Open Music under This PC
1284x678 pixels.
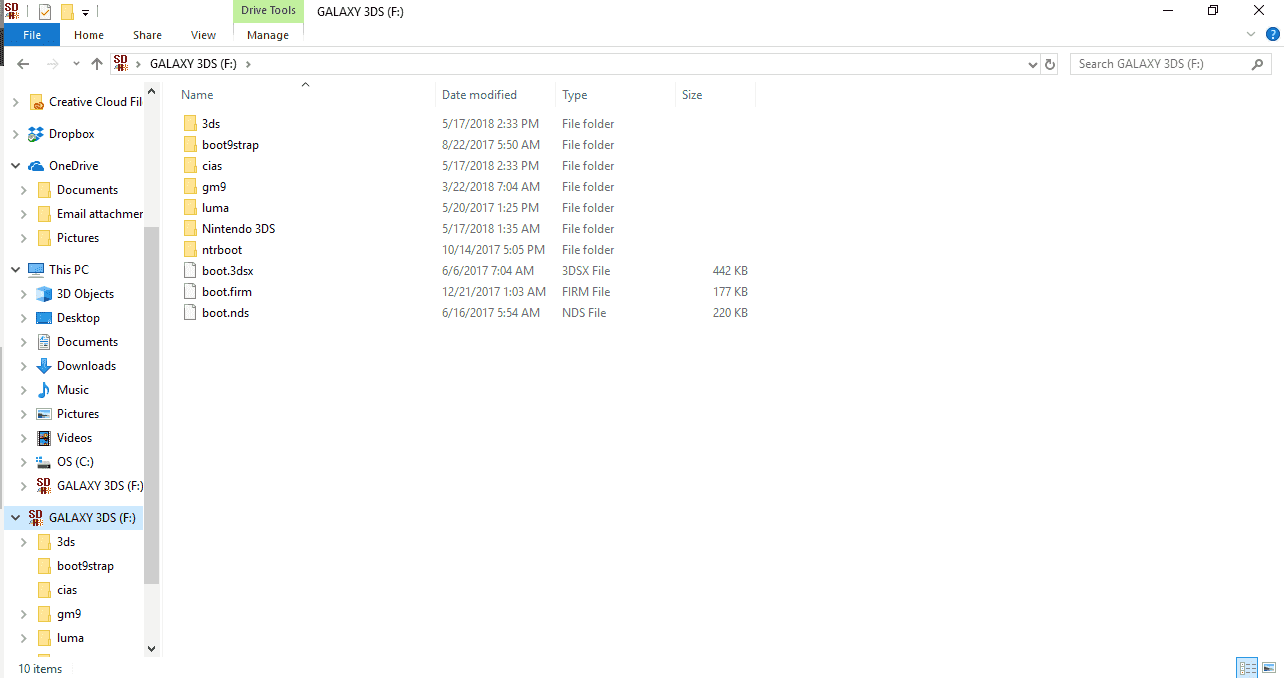coord(73,390)
